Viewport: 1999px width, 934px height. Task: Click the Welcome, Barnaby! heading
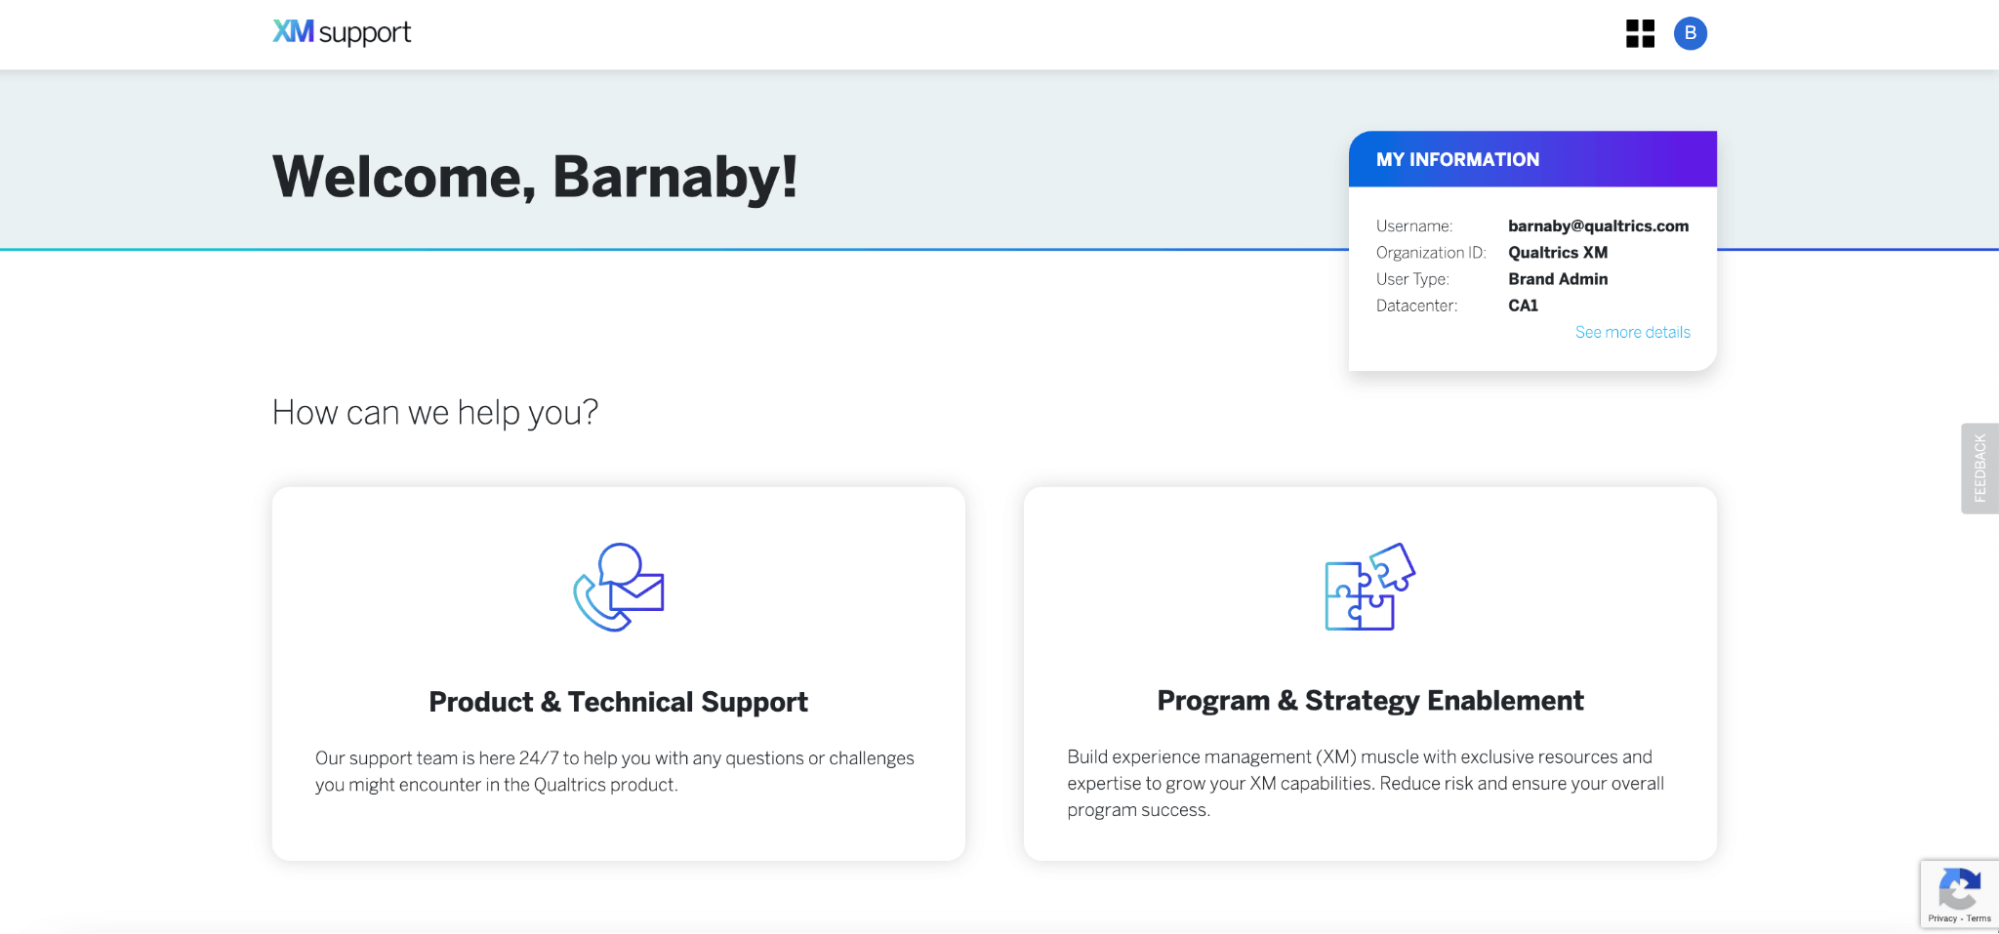(x=535, y=177)
